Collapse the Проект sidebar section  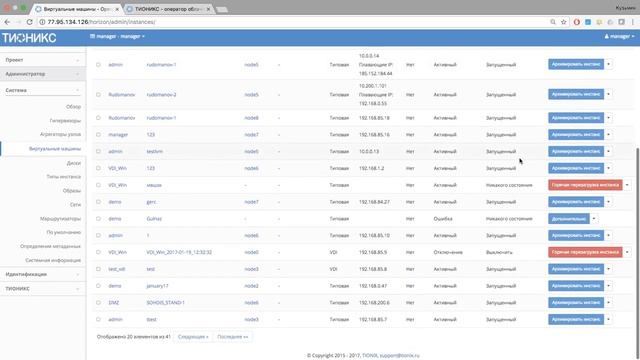click(42, 60)
